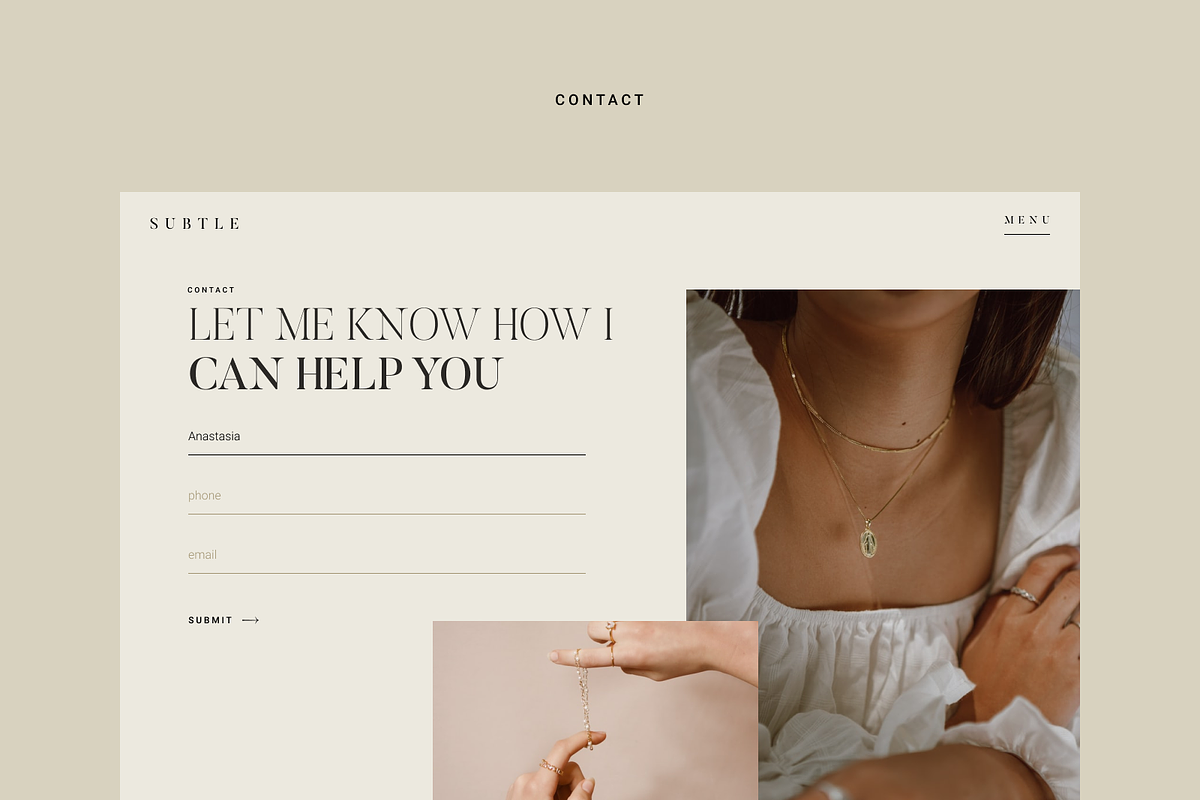Click the ring on the woman's hand
1200x800 pixels.
[x=1023, y=595]
